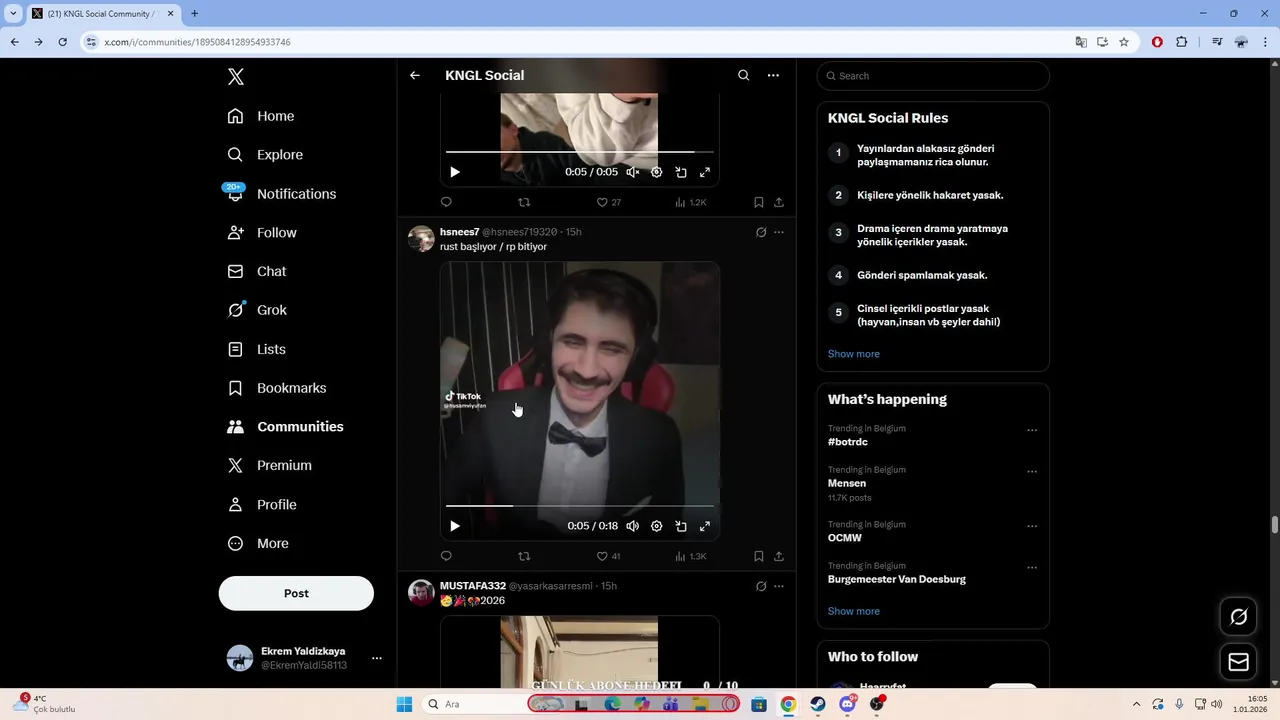The image size is (1280, 720).
Task: Open hsnees7 video settings gear
Action: [x=657, y=526]
